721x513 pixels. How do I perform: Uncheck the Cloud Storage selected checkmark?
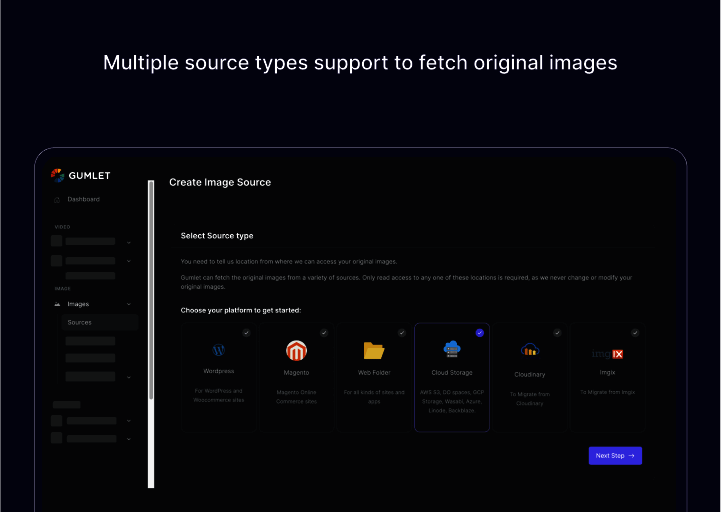coord(480,333)
